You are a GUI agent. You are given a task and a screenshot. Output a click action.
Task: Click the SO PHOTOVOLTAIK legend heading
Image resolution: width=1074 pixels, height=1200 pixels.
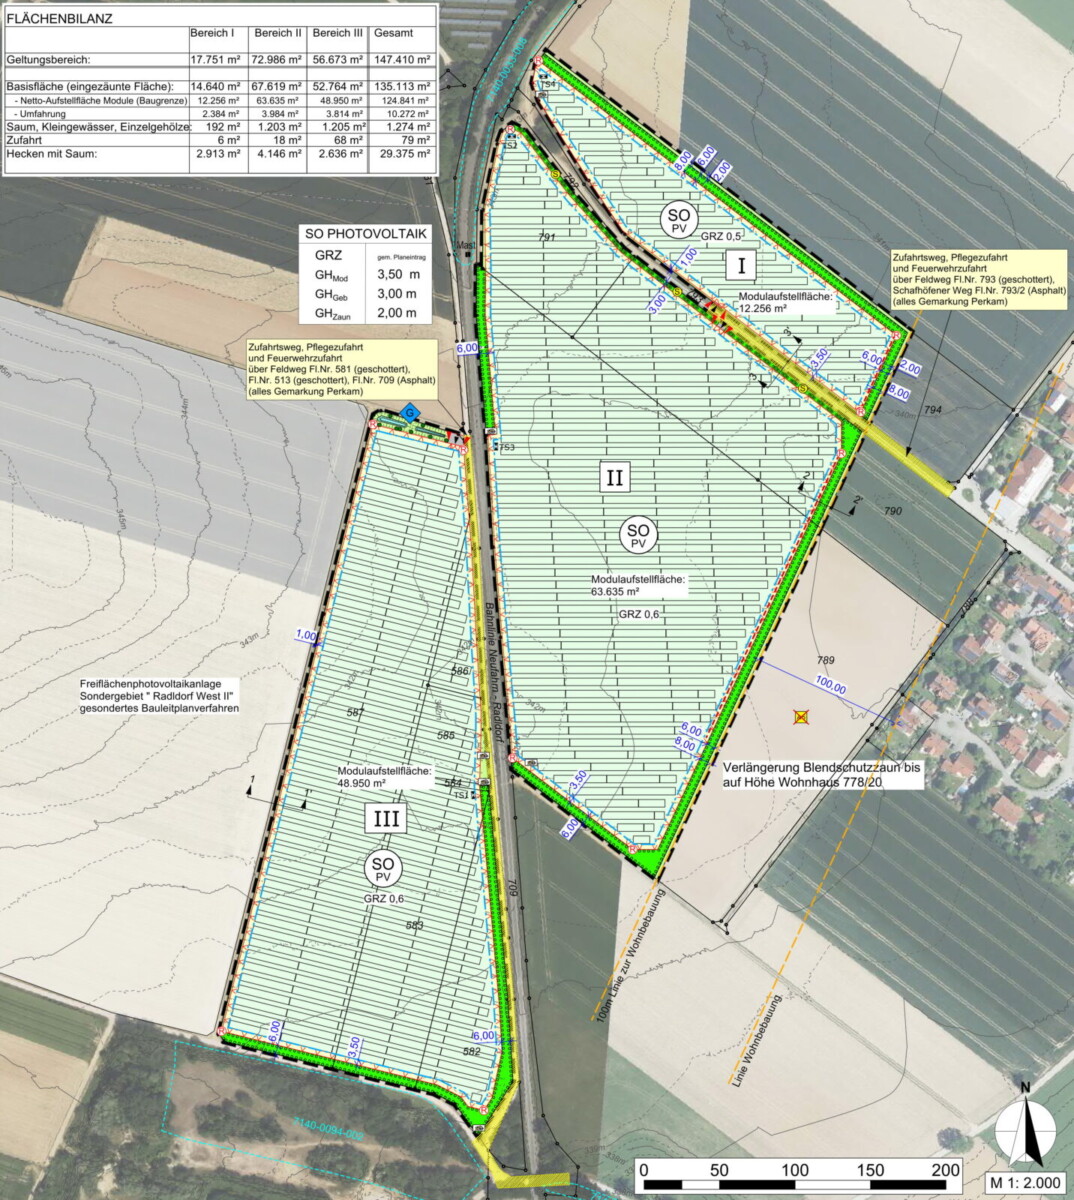(x=365, y=233)
